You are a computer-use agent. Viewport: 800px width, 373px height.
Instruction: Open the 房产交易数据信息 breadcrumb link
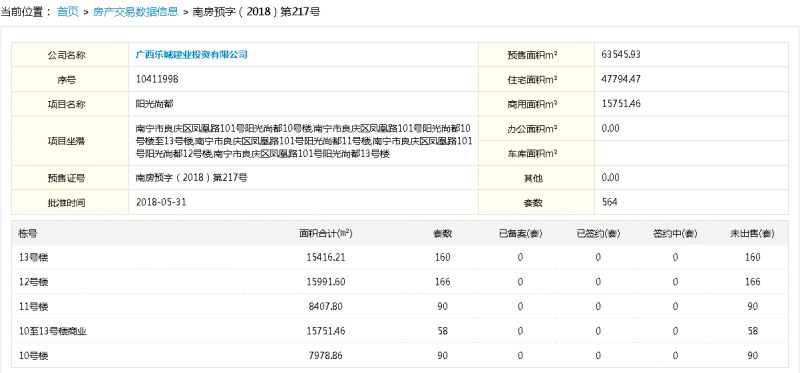[x=135, y=12]
